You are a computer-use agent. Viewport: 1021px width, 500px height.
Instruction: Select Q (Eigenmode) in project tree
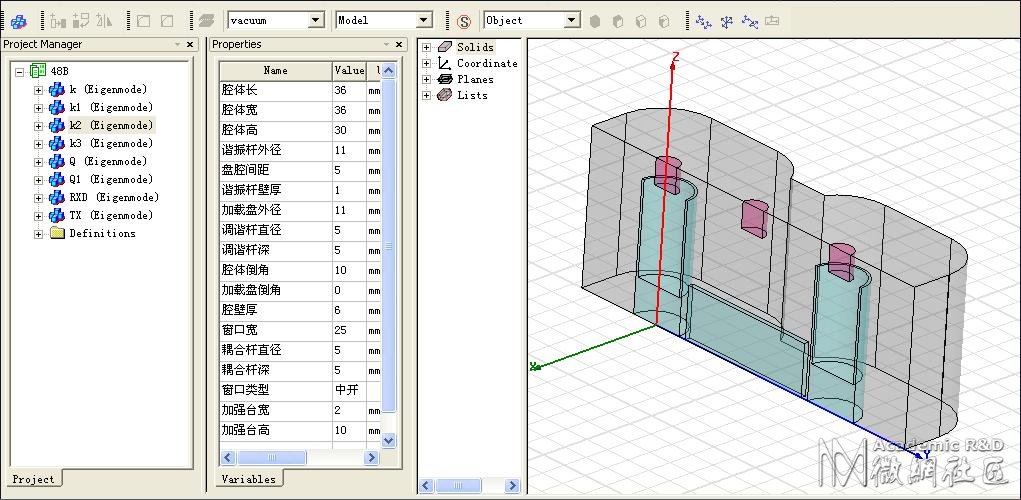click(x=108, y=161)
